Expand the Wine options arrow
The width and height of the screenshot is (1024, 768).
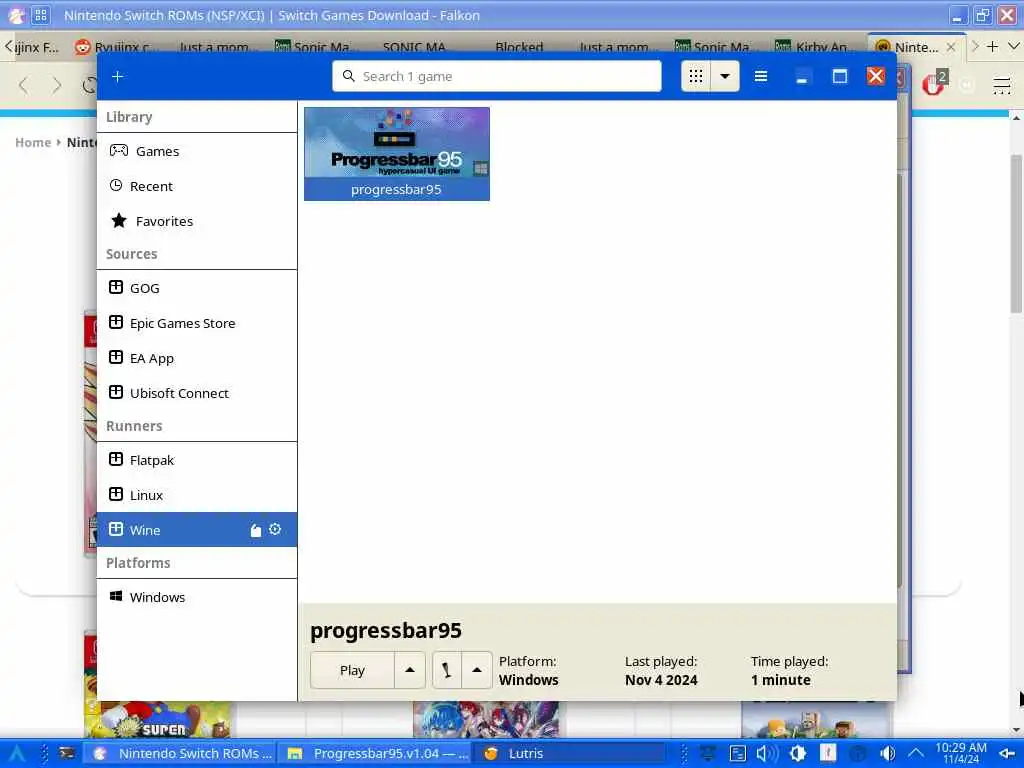pos(477,670)
